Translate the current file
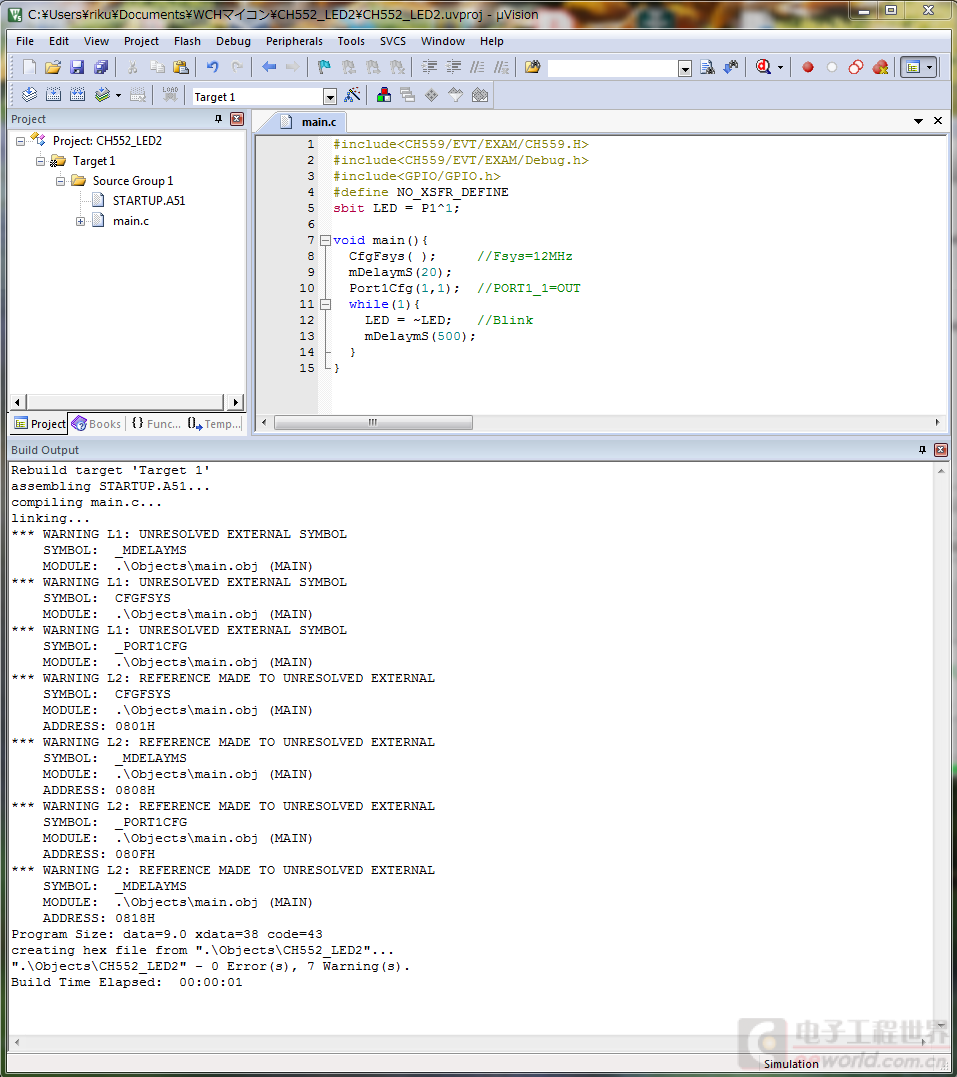 tap(30, 95)
